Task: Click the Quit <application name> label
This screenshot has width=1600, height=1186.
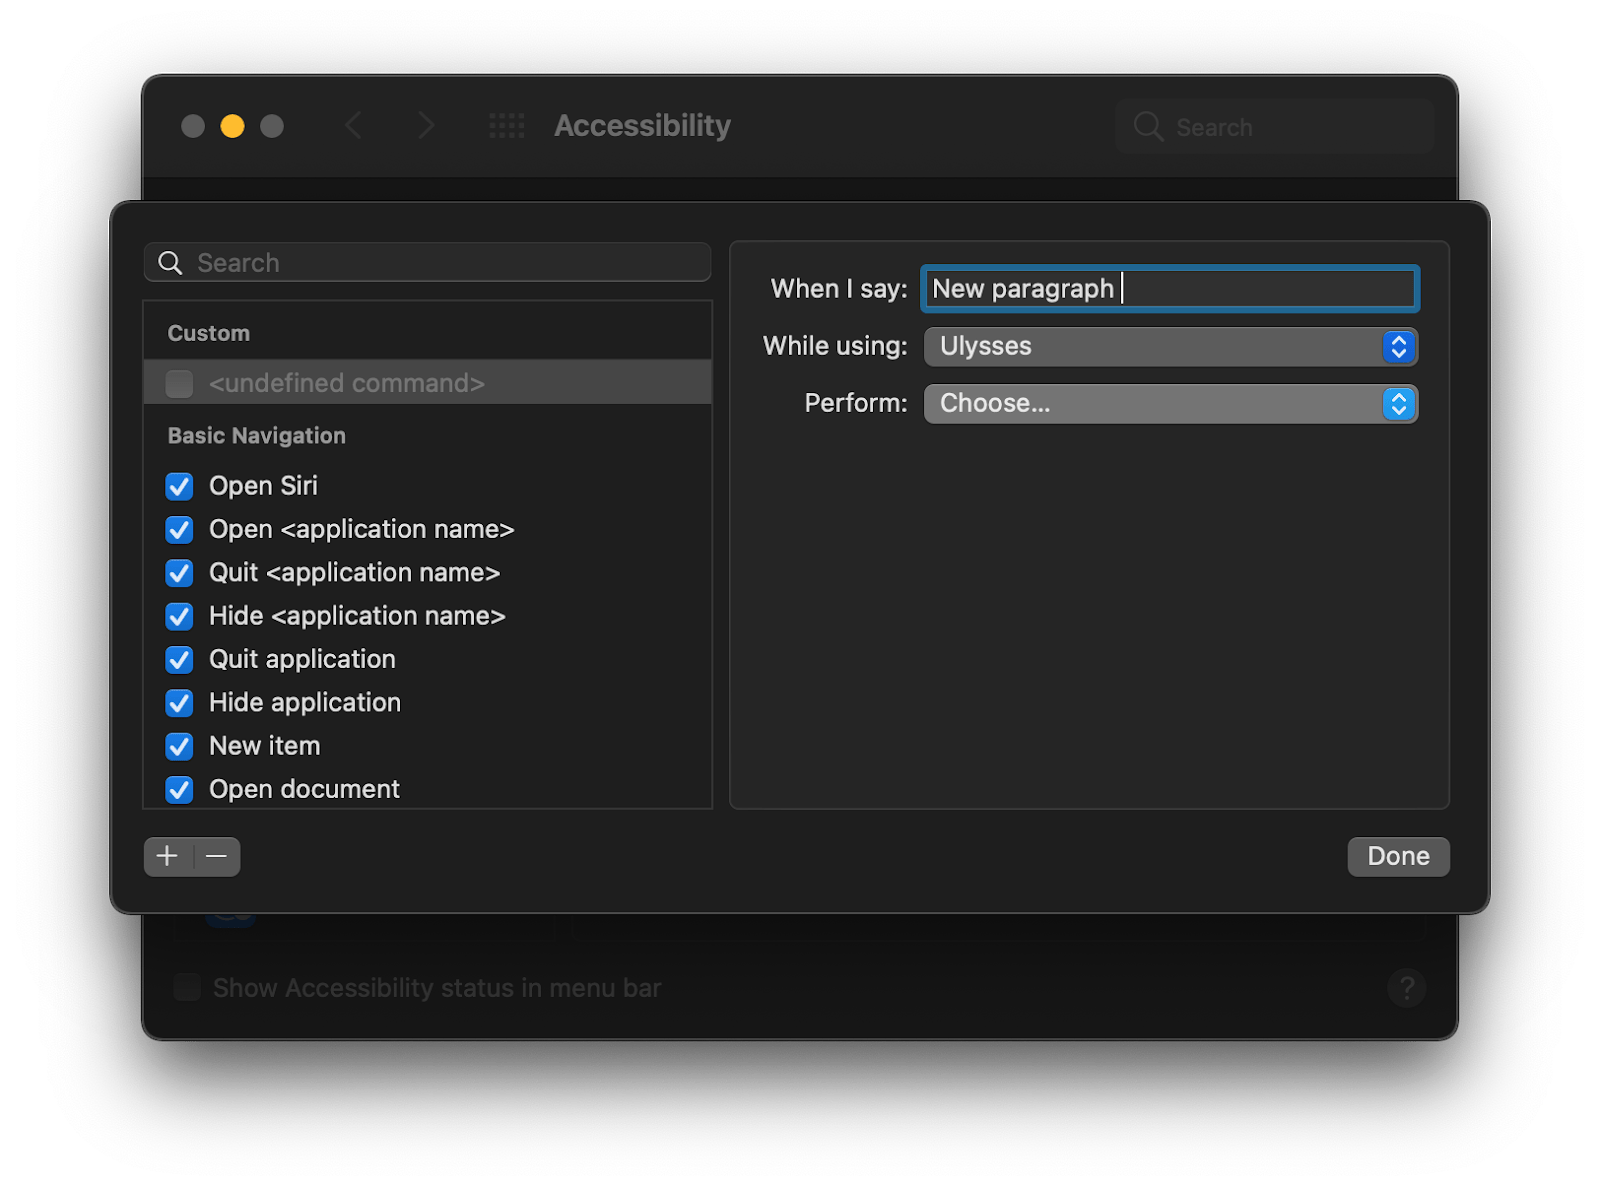Action: [x=354, y=573]
